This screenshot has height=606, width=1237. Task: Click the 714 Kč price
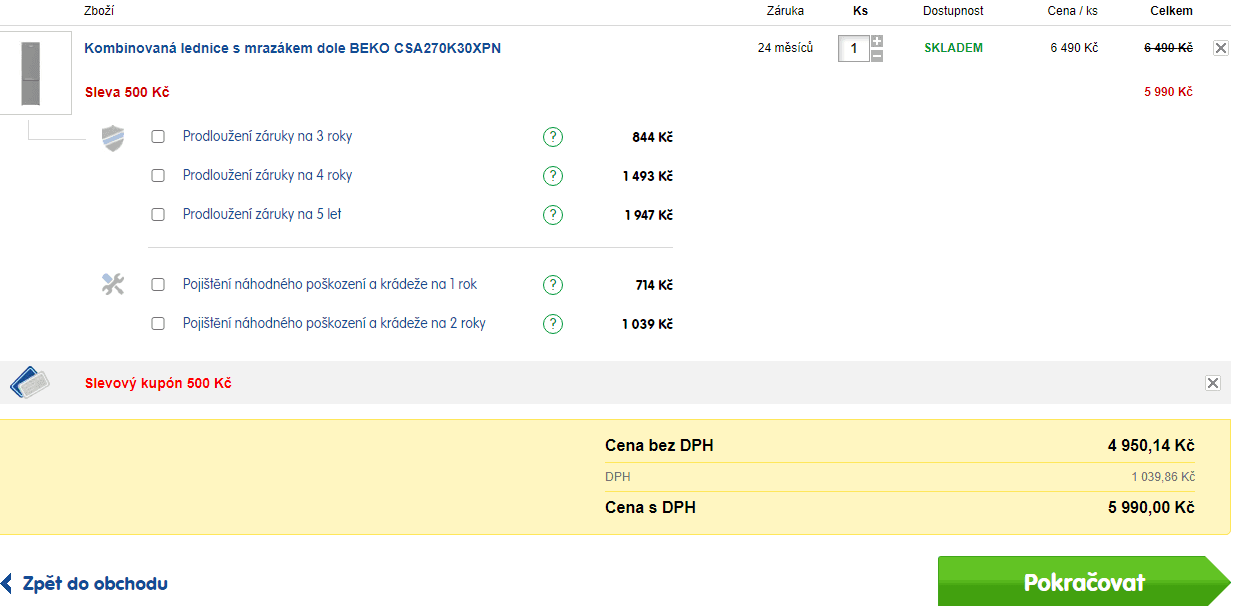[x=654, y=285]
